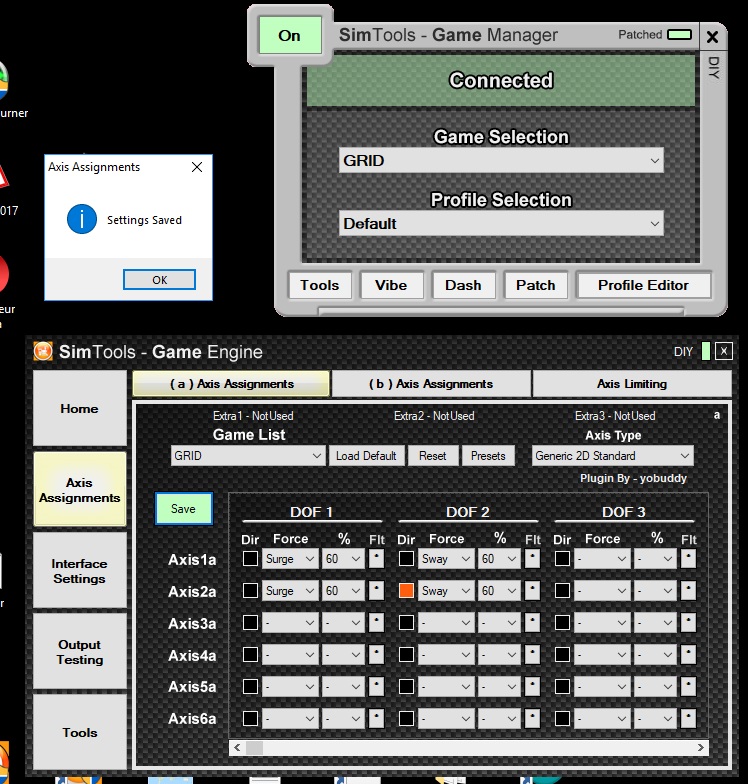748x784 pixels.
Task: Click Axis4a DOF 2 Flt filter box
Action: 532,654
